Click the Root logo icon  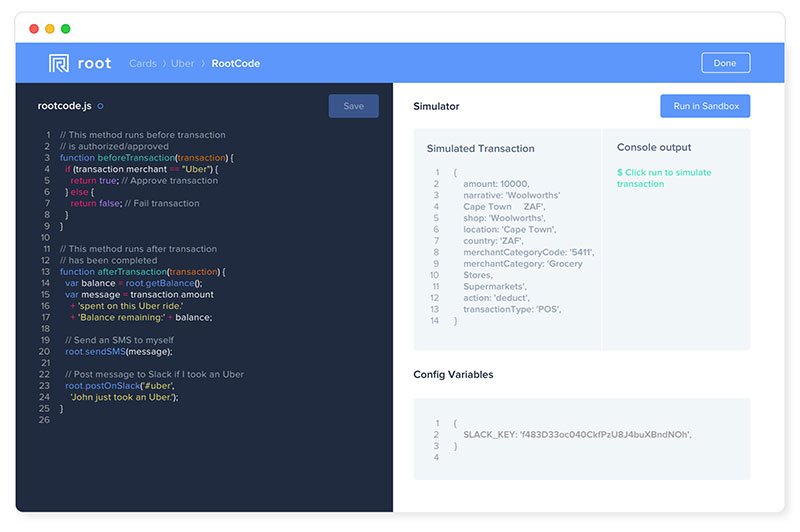pyautogui.click(x=59, y=64)
